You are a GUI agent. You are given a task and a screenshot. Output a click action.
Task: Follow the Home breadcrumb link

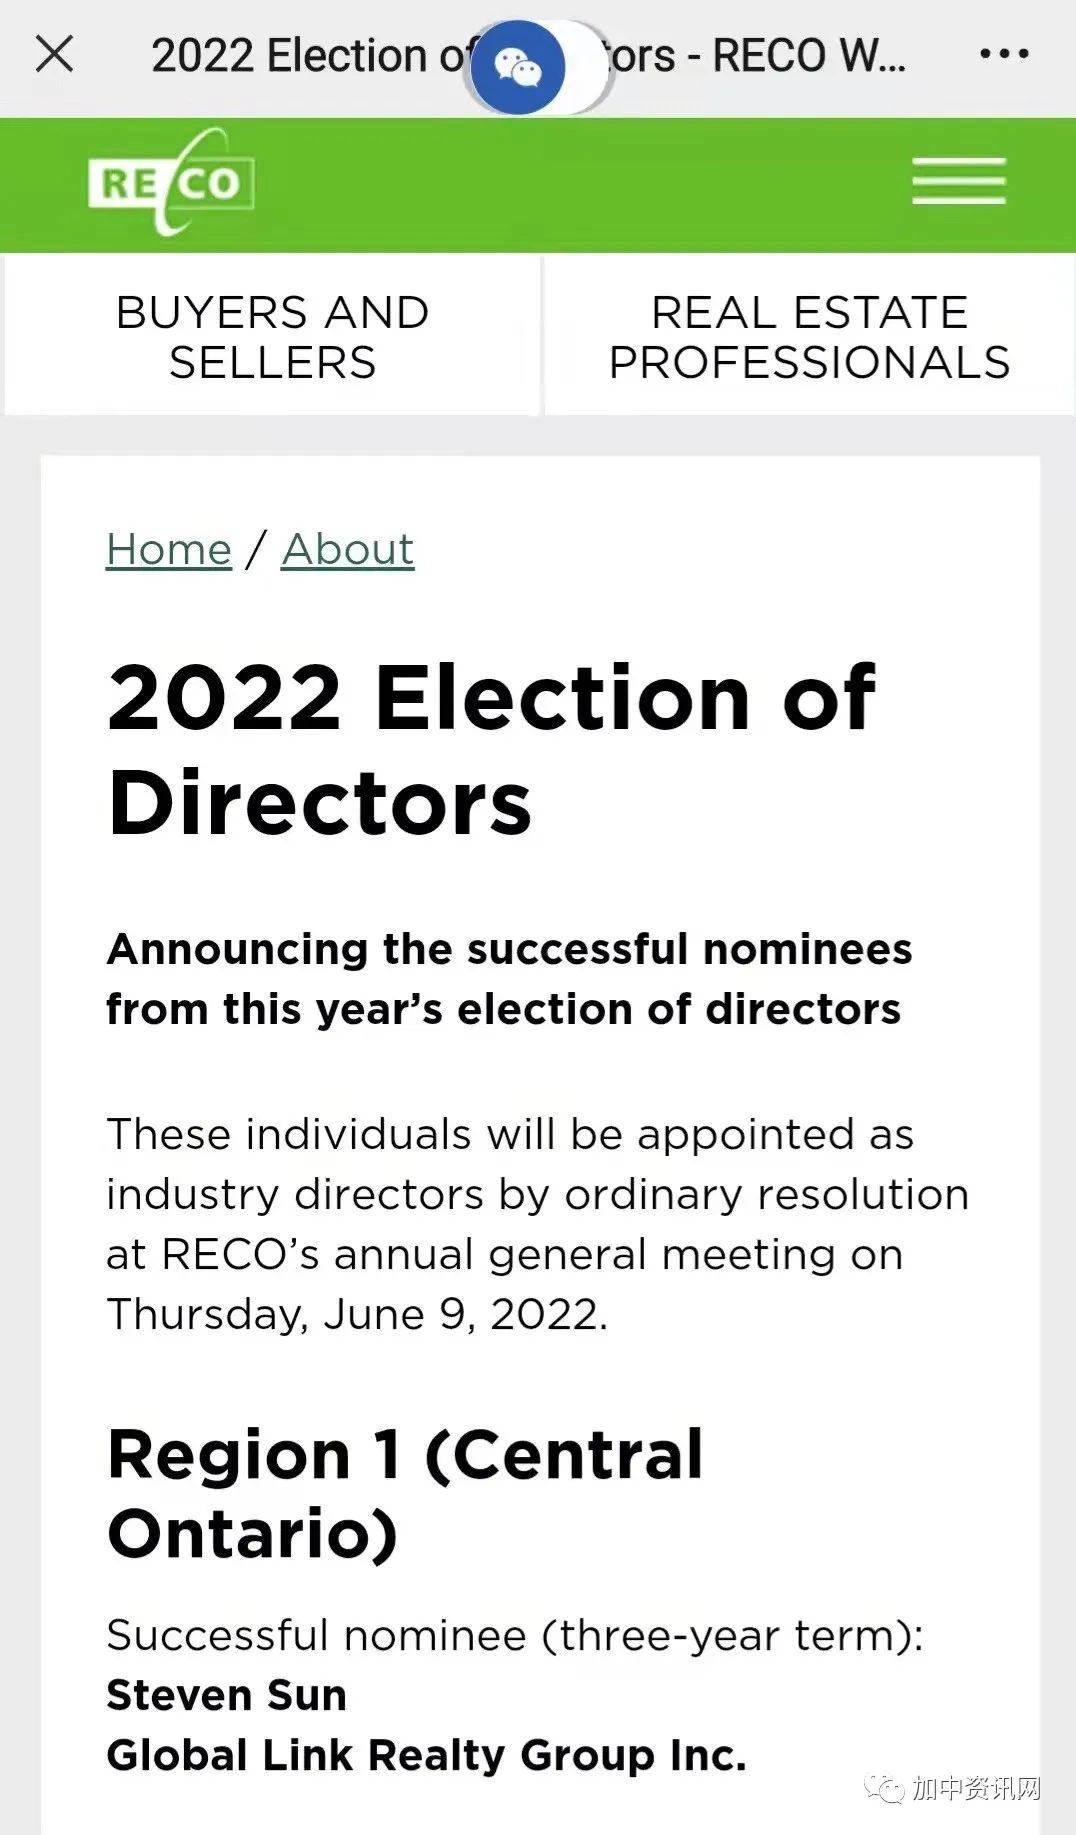click(169, 549)
